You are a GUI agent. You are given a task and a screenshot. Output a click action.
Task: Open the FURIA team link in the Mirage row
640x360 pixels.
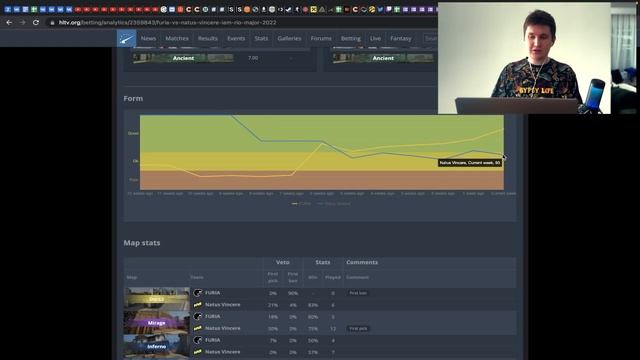tap(212, 316)
